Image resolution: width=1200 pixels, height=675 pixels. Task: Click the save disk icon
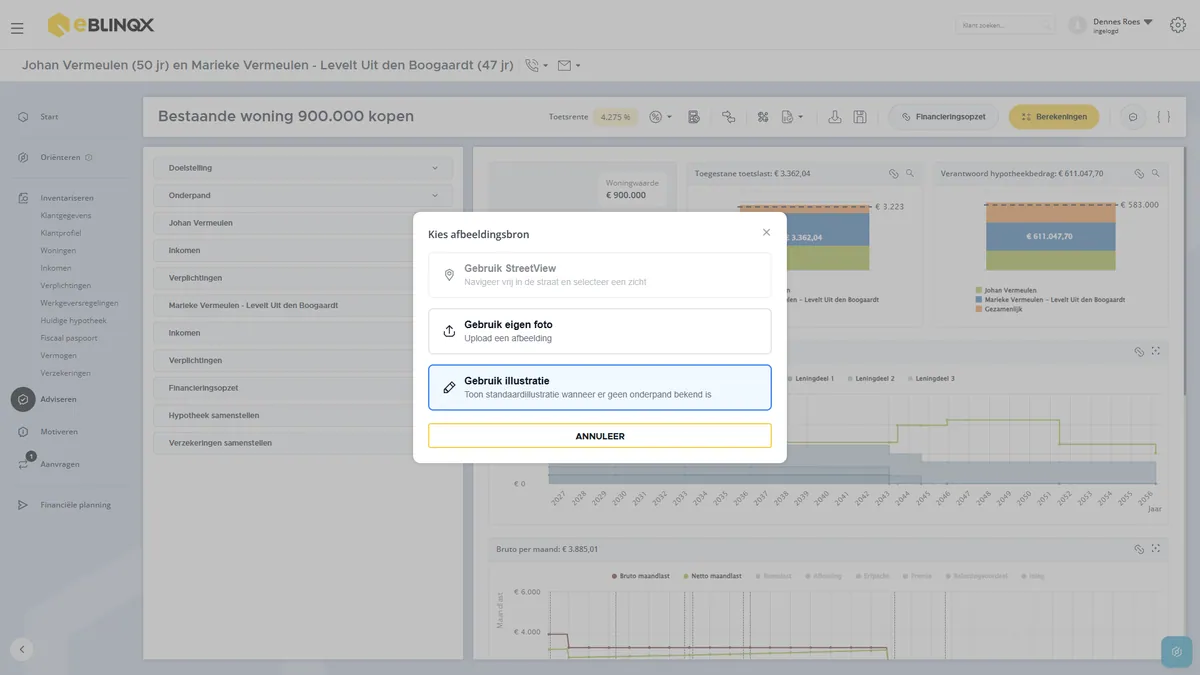(x=860, y=117)
